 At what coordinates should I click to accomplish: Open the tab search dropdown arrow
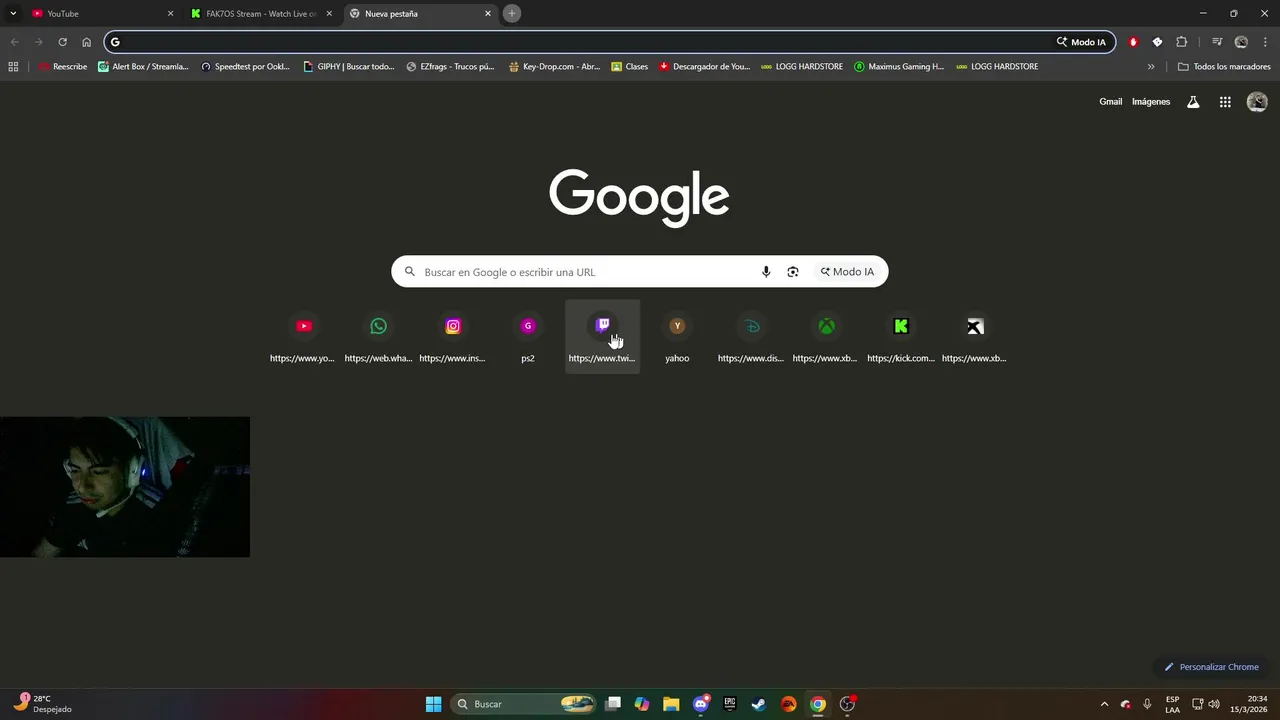13,14
